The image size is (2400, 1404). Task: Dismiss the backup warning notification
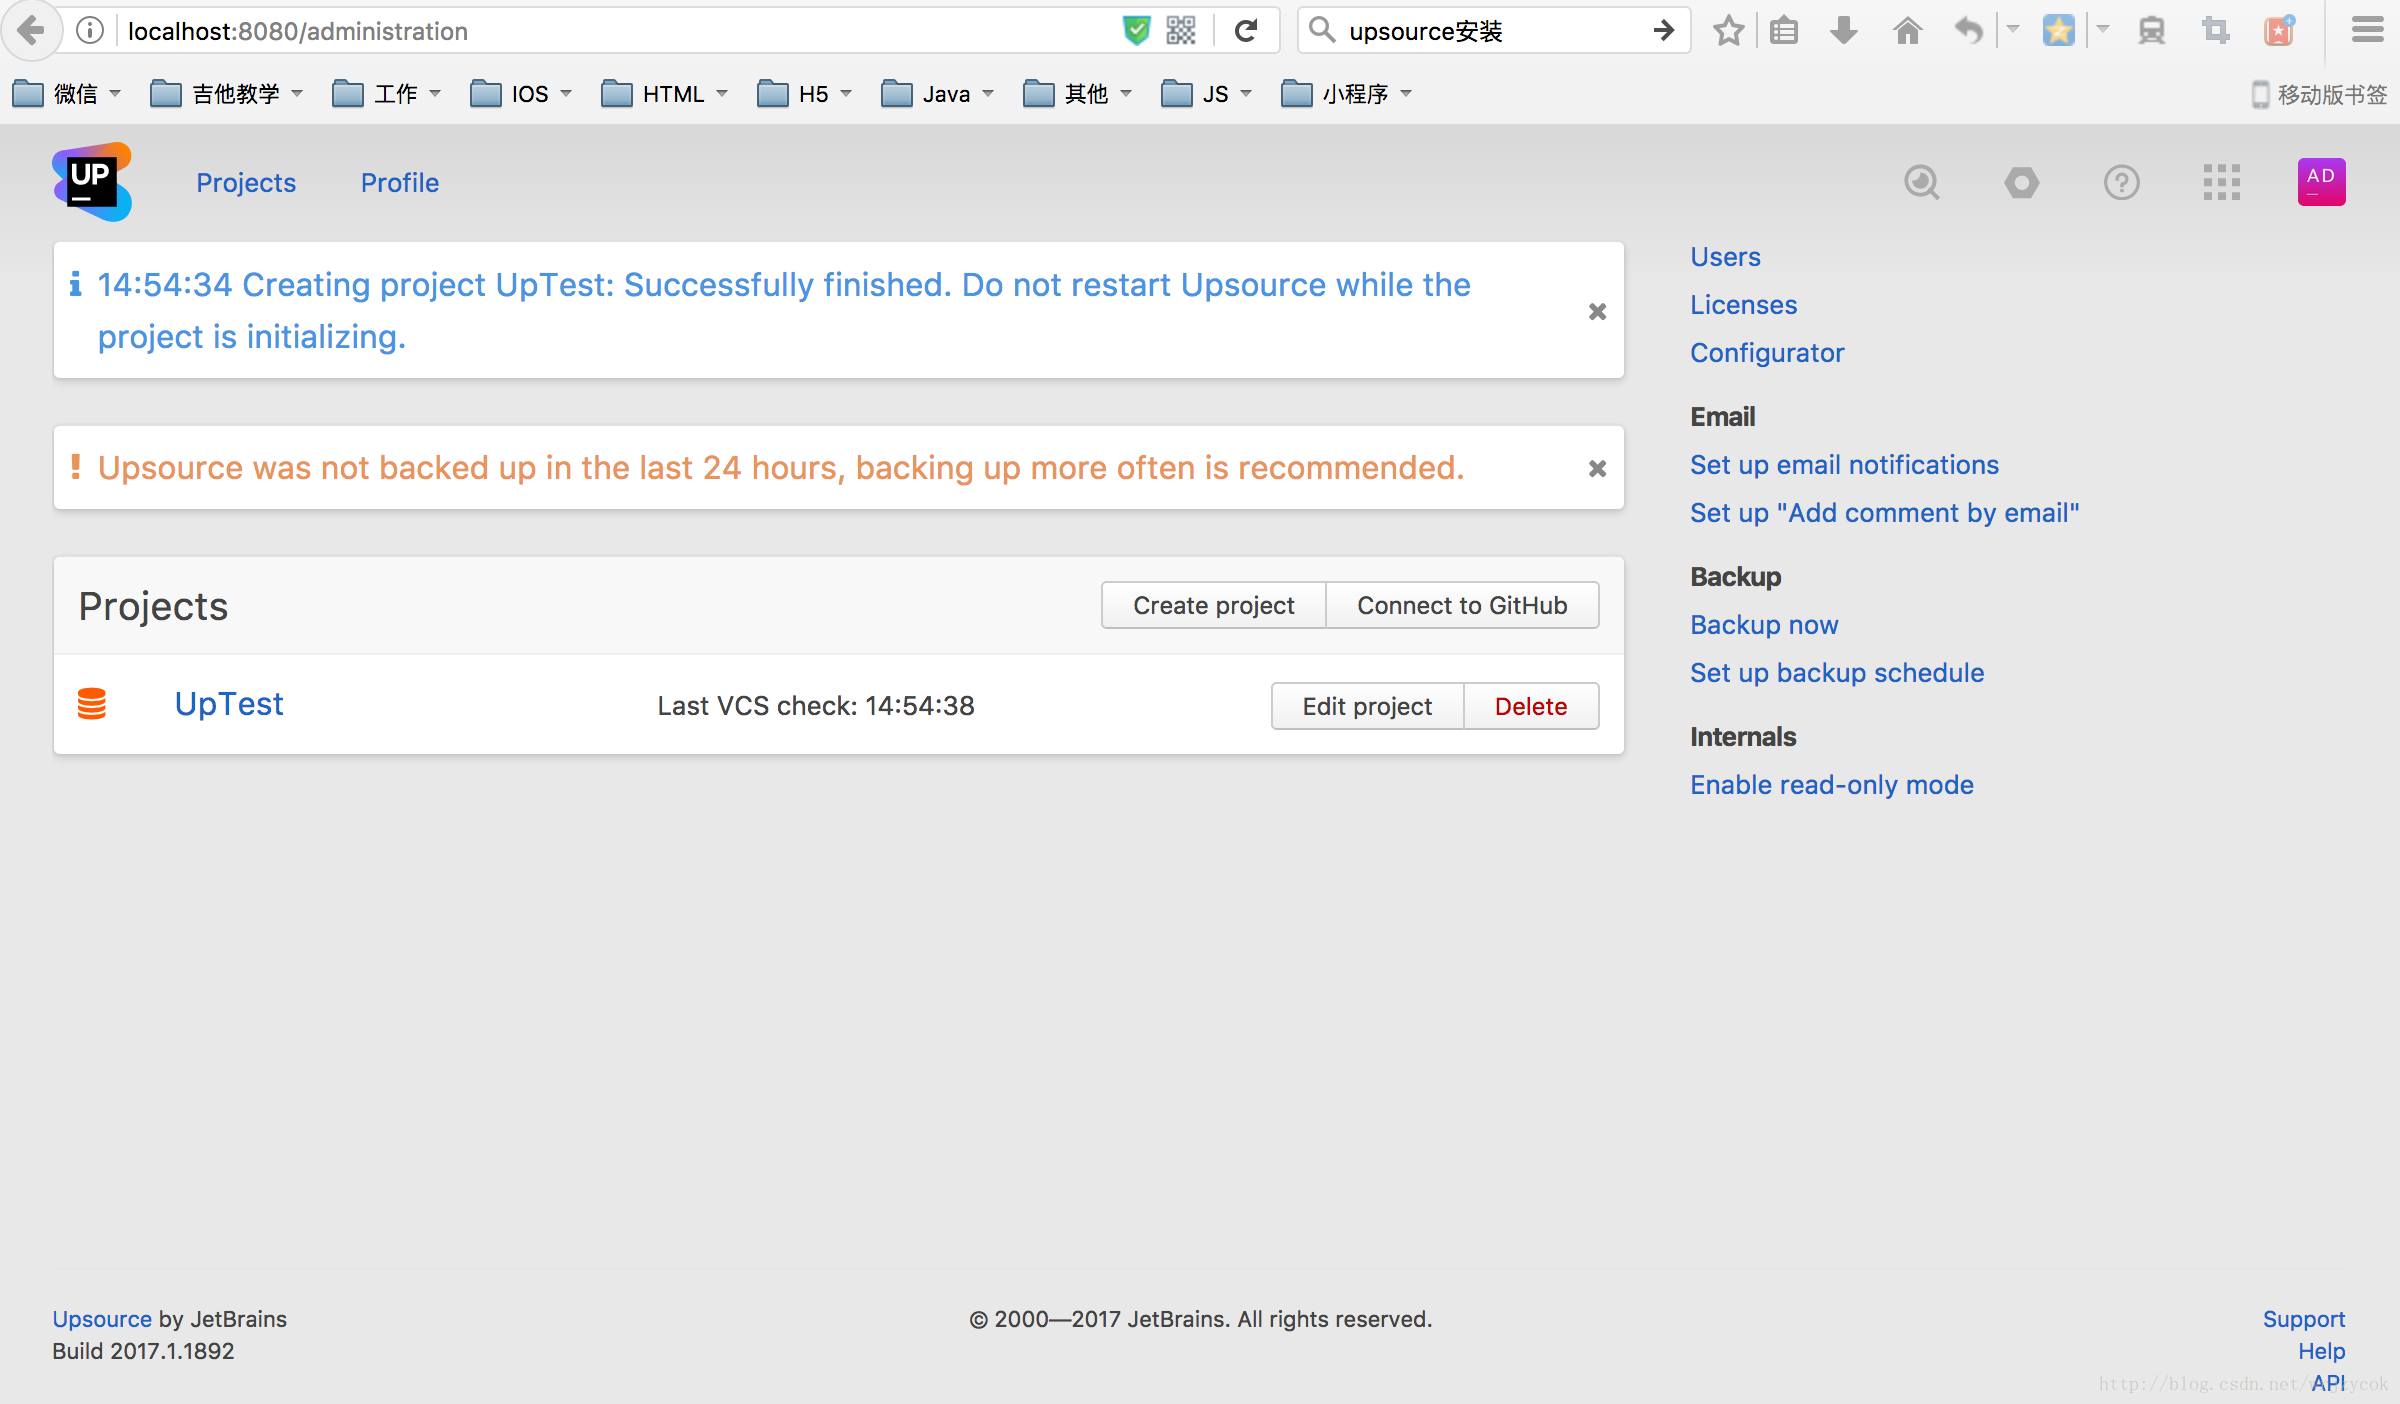pyautogui.click(x=1597, y=468)
